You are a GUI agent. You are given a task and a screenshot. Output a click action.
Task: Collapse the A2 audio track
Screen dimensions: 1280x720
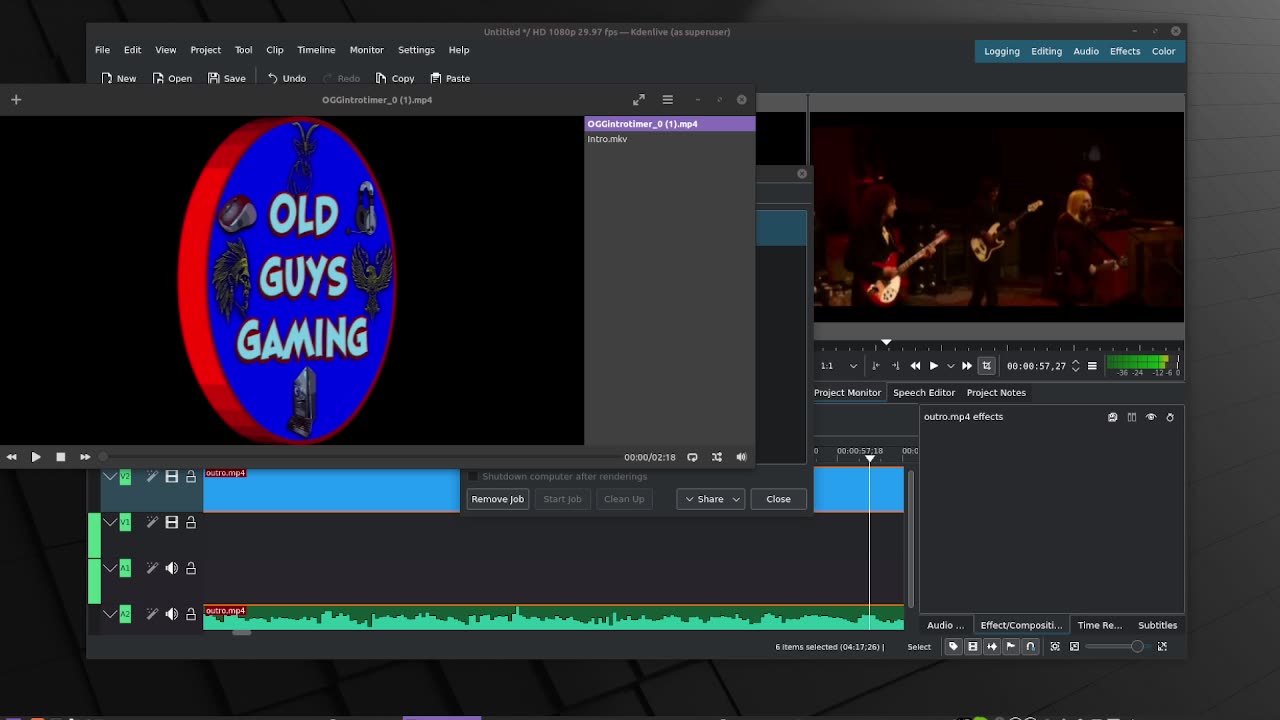pyautogui.click(x=110, y=614)
